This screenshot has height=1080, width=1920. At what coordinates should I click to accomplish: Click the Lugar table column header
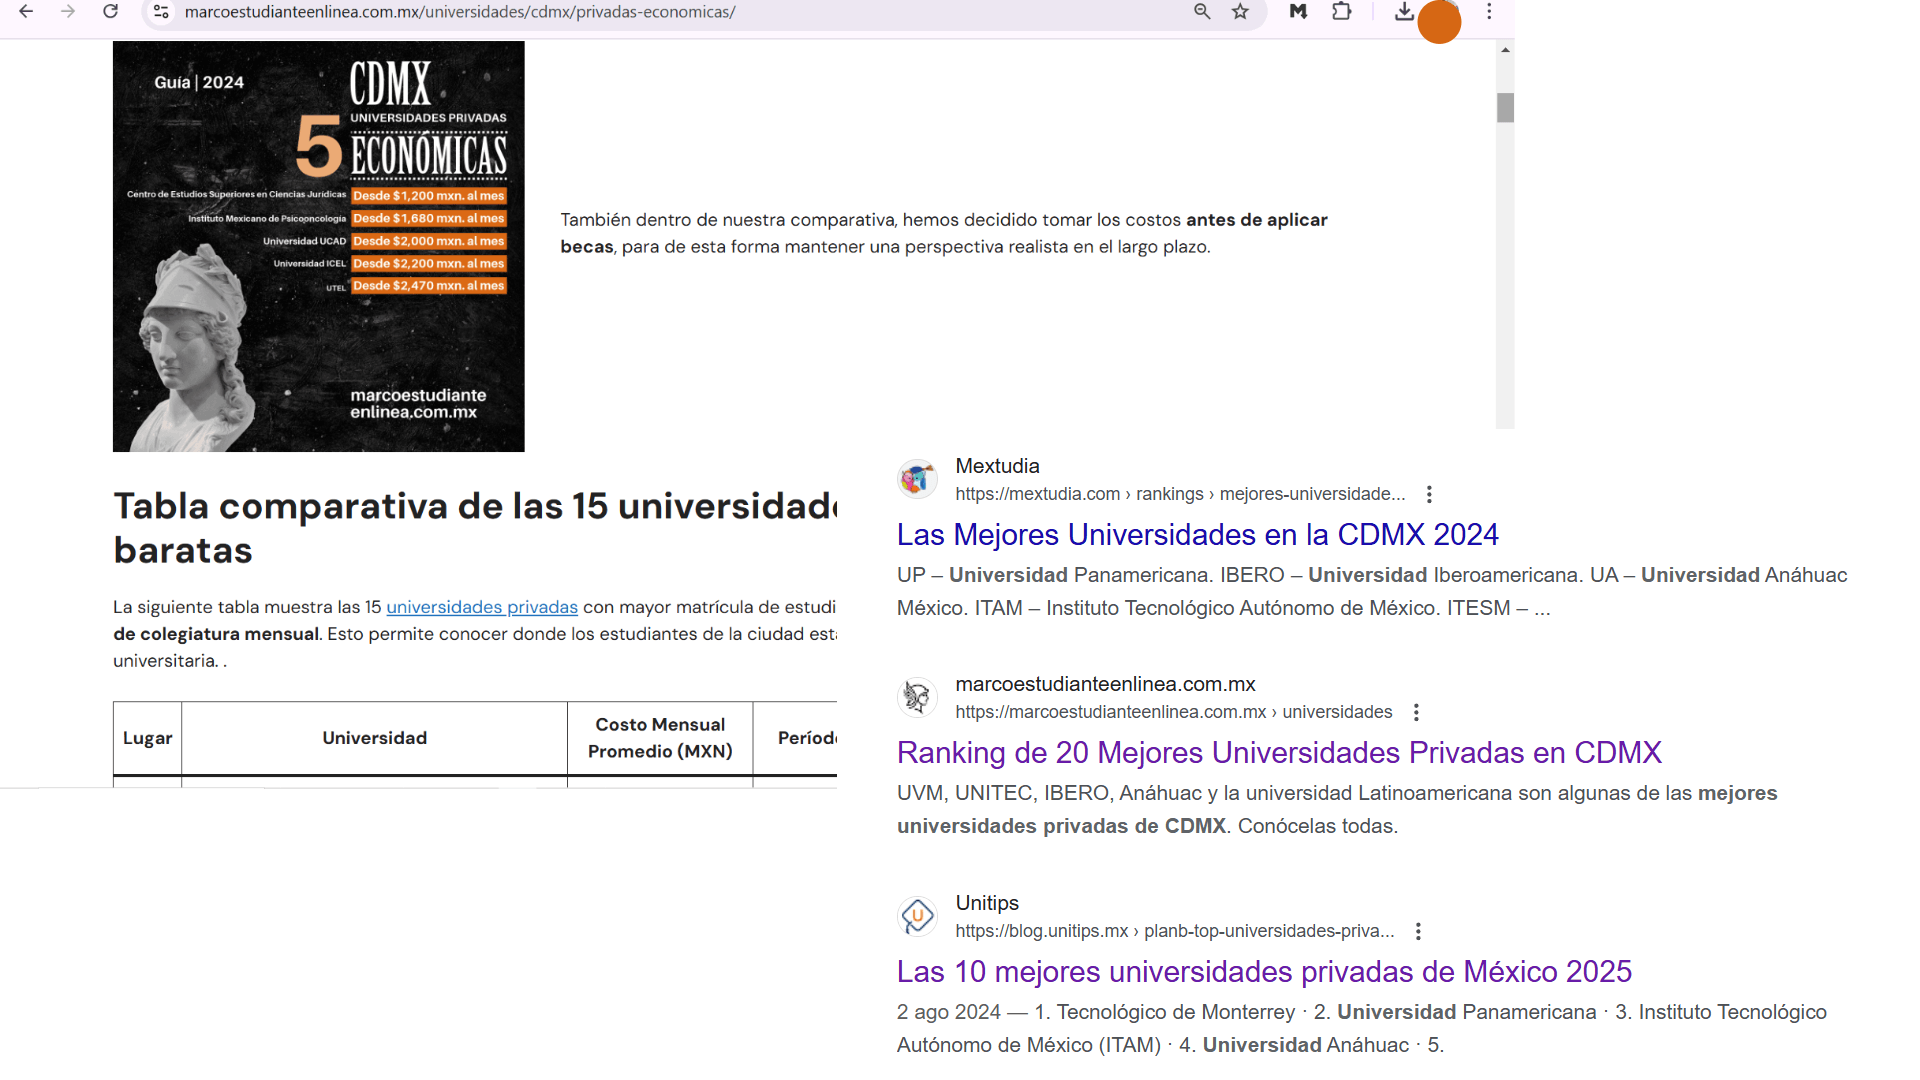(x=147, y=738)
